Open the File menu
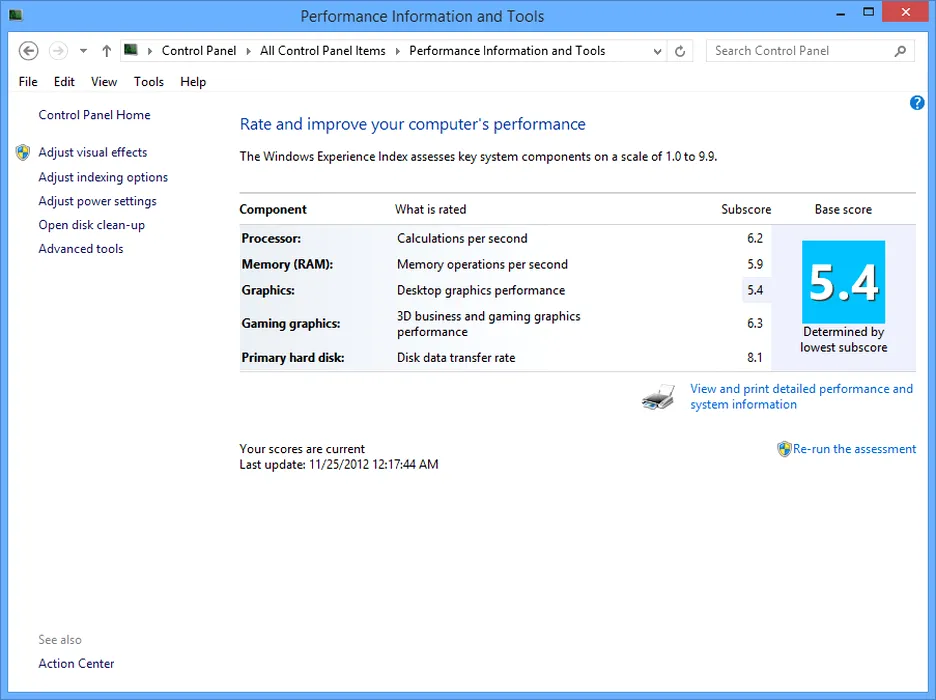936x700 pixels. [x=28, y=82]
